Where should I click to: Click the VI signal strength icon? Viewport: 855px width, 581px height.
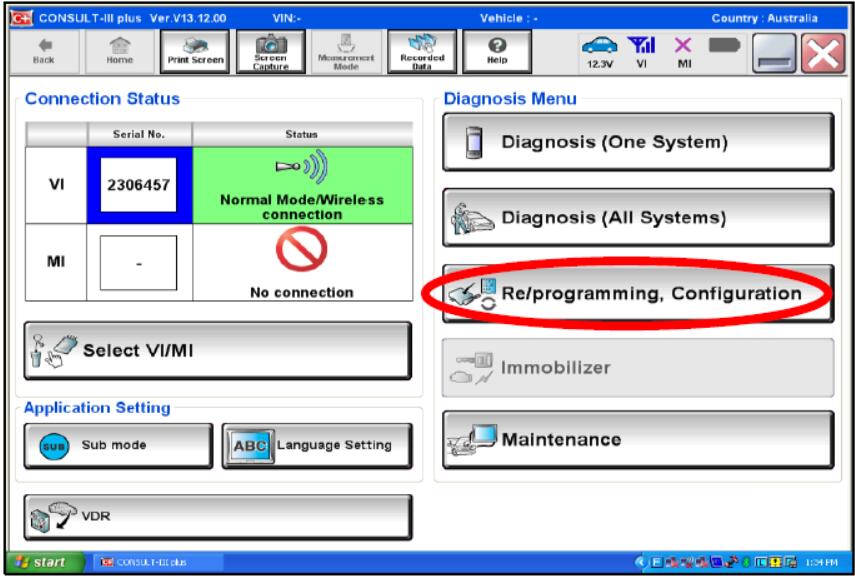coord(641,52)
